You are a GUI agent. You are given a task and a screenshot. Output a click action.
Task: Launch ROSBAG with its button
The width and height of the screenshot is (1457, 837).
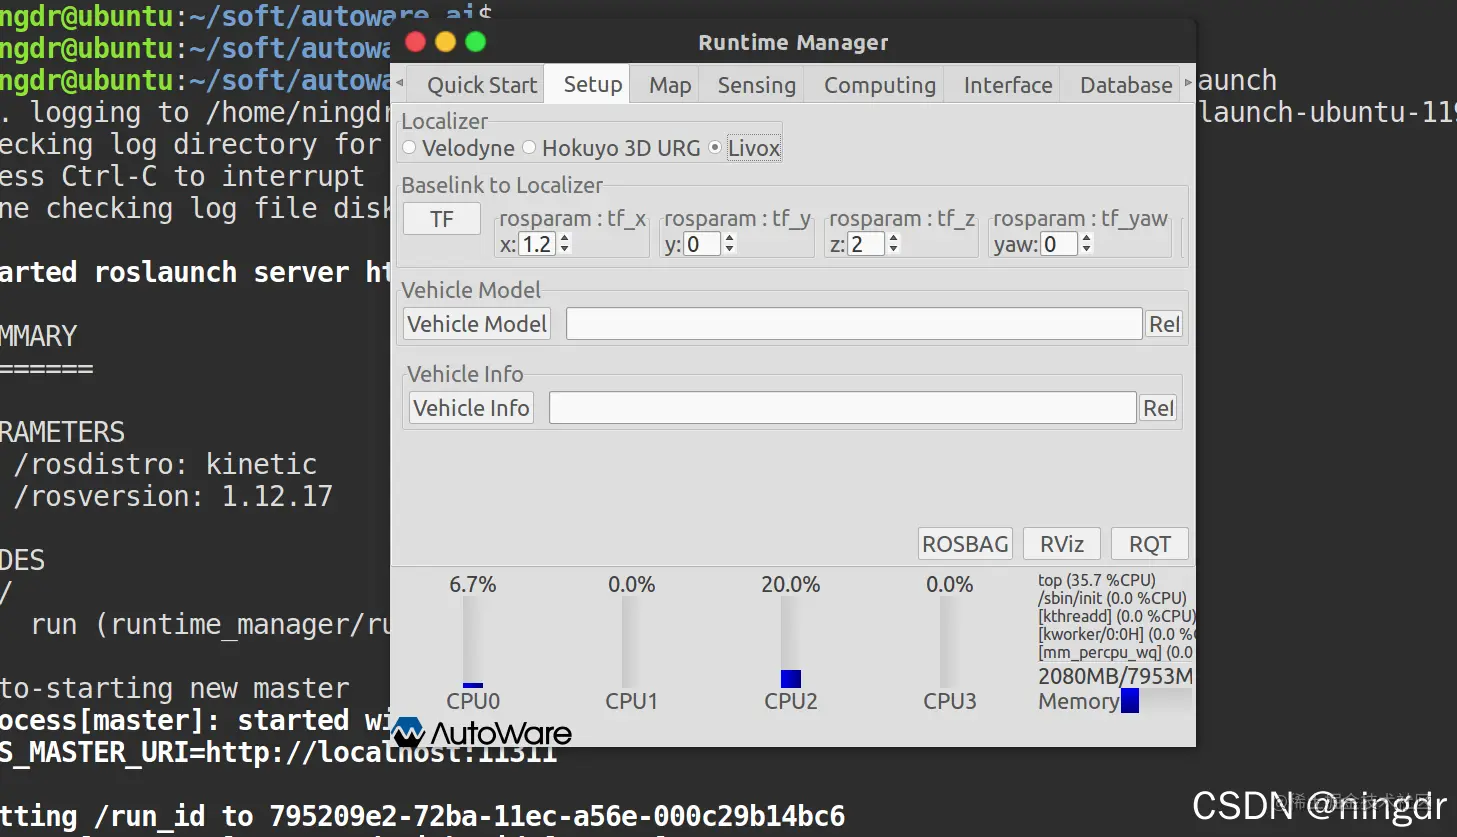[965, 544]
